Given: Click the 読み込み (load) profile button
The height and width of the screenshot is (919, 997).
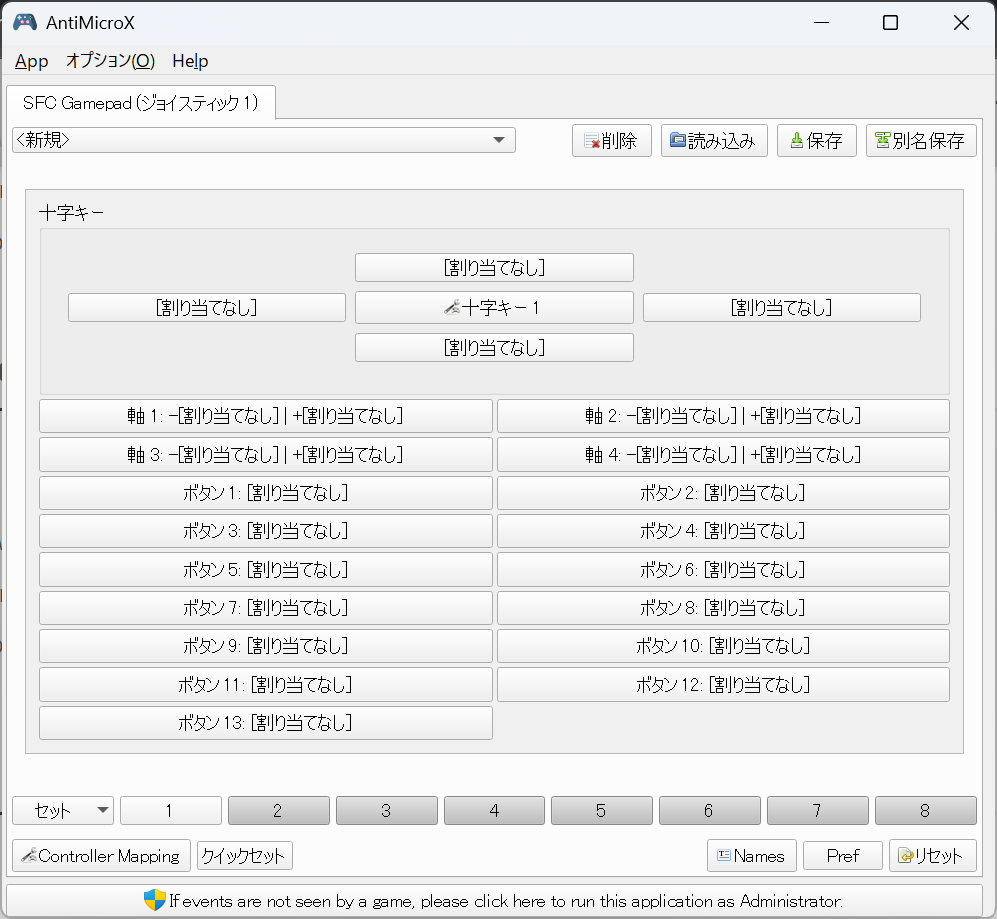Looking at the screenshot, I should coord(714,141).
